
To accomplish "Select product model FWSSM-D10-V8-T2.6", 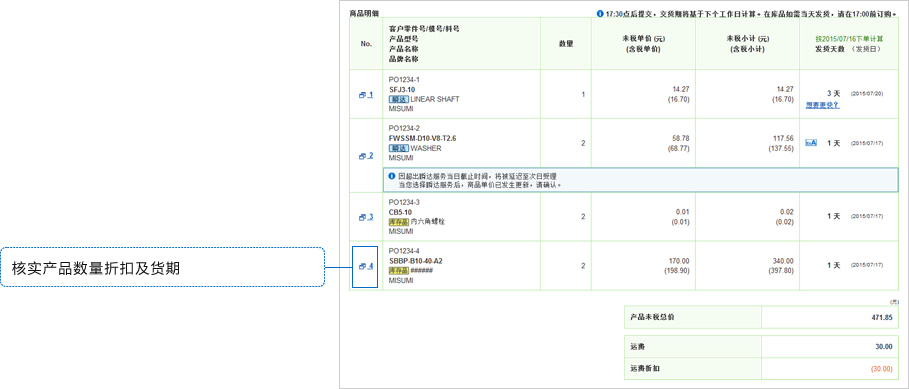I will tap(423, 139).
